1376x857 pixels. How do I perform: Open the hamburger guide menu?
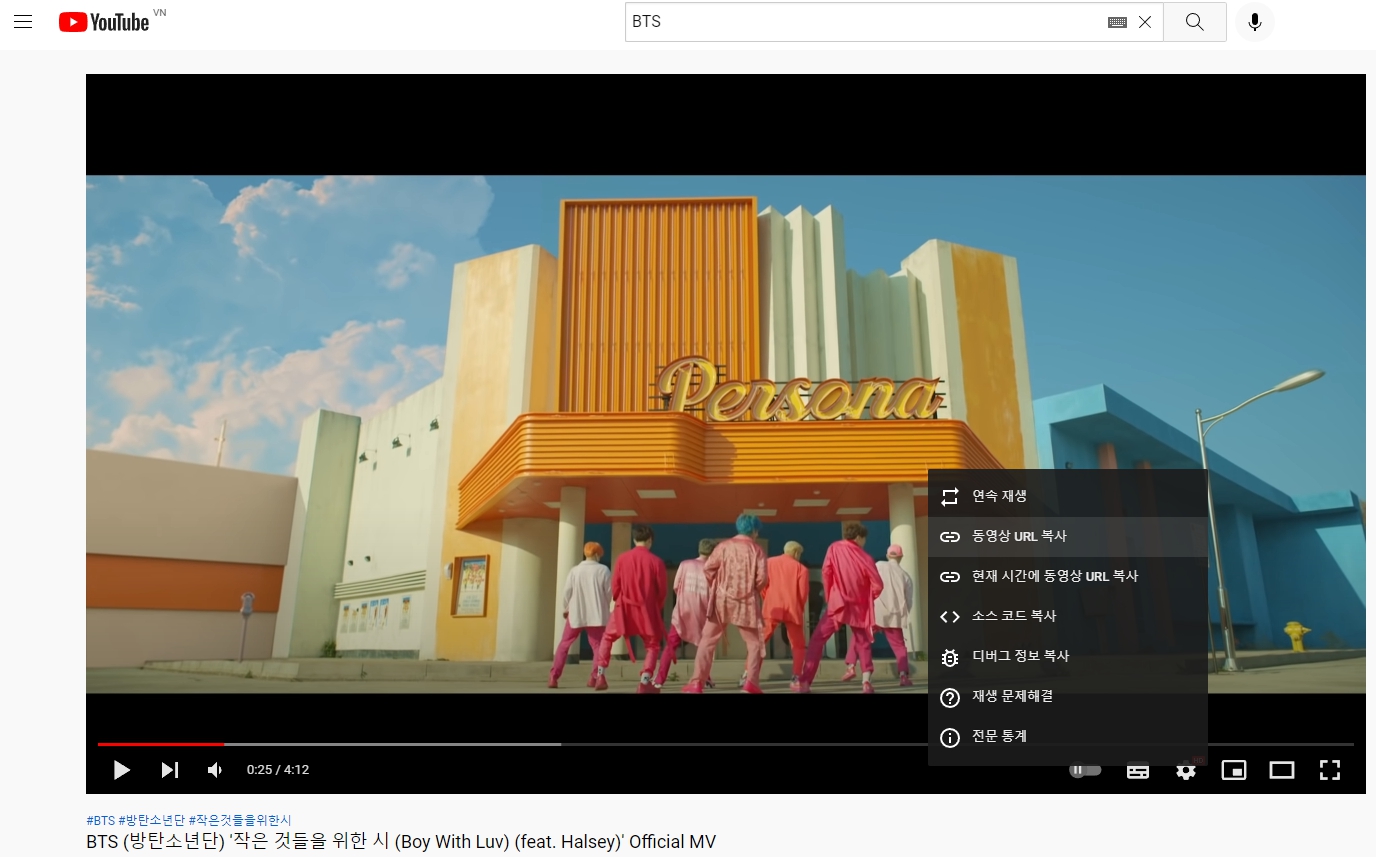pyautogui.click(x=23, y=22)
